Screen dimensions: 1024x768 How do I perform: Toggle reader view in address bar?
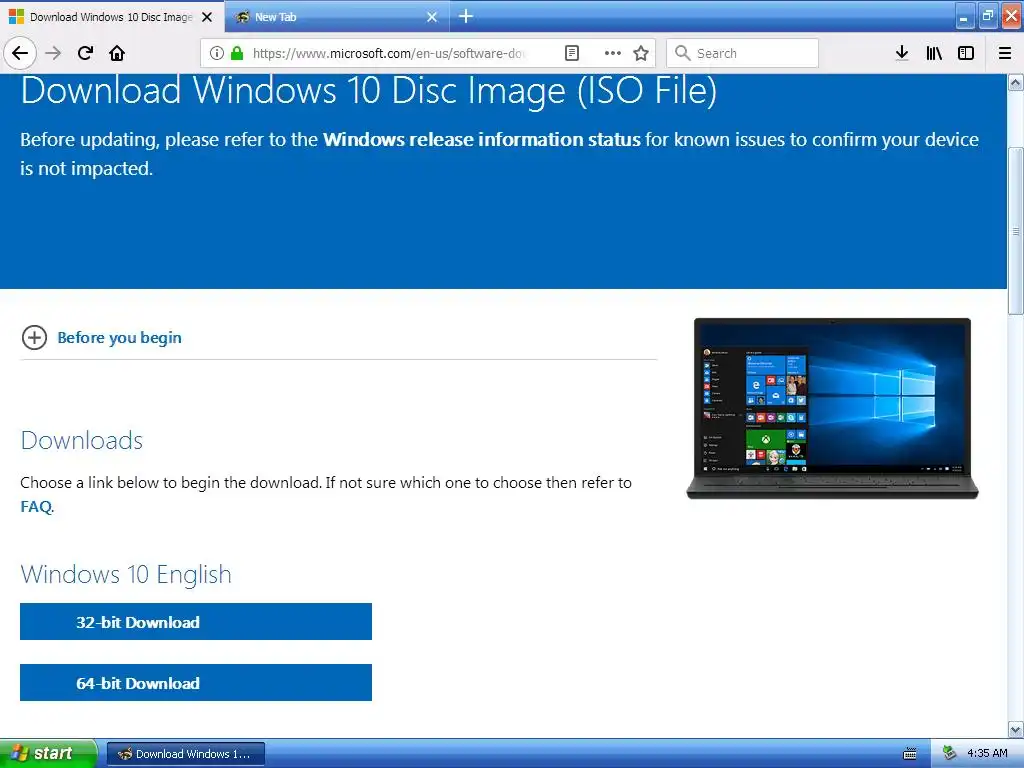pyautogui.click(x=571, y=53)
